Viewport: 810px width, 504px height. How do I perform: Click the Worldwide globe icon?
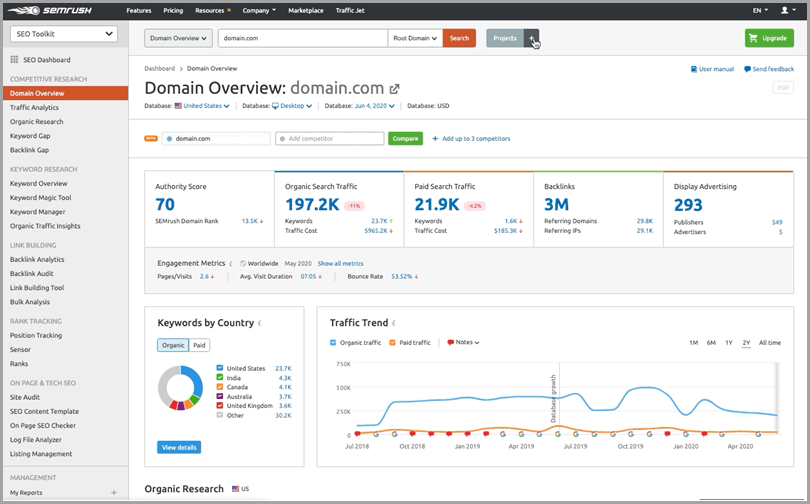(x=243, y=263)
